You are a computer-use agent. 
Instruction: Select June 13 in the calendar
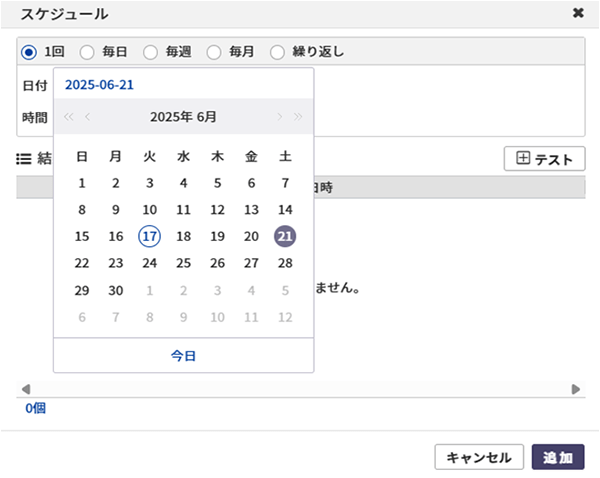point(251,210)
